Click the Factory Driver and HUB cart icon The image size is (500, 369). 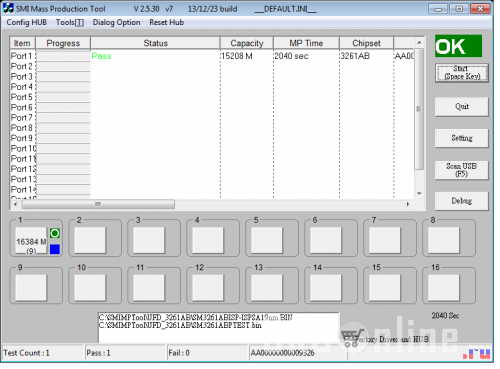pos(353,337)
